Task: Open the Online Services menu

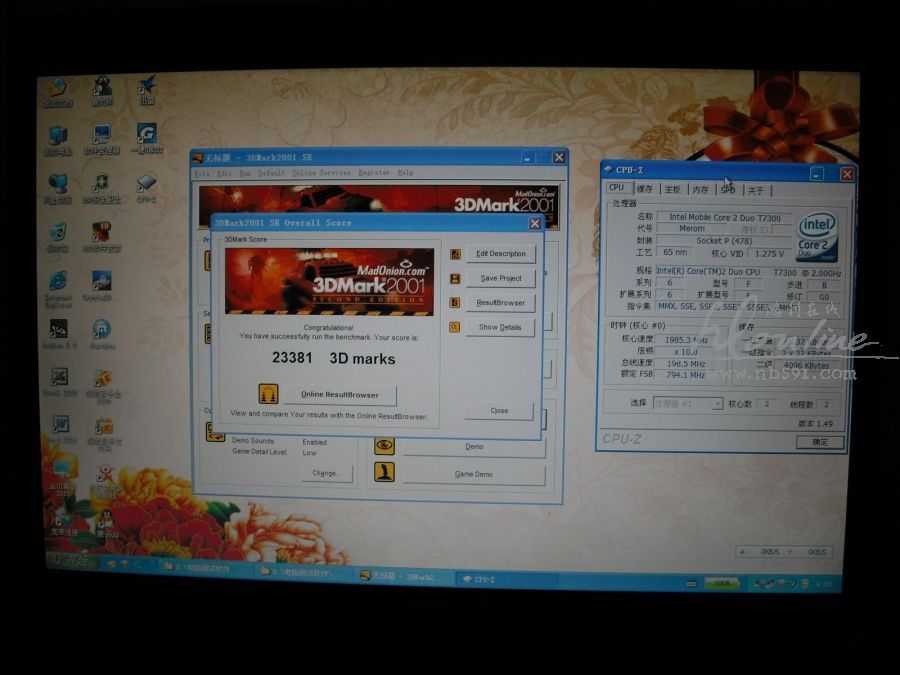Action: pos(321,173)
